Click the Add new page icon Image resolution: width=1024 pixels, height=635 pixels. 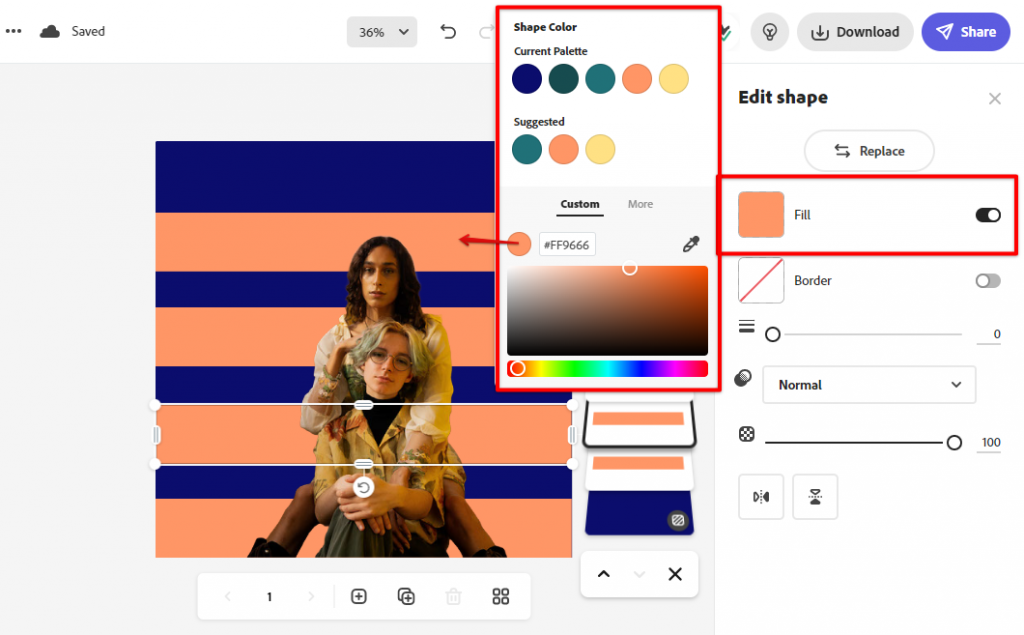(x=358, y=596)
